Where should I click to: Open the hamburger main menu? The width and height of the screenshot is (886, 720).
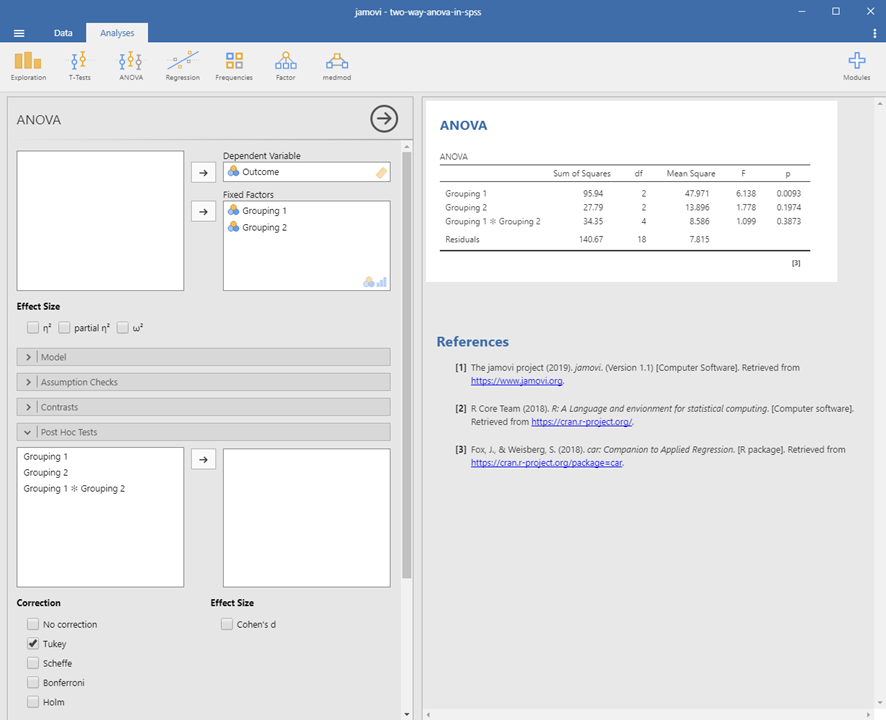19,33
